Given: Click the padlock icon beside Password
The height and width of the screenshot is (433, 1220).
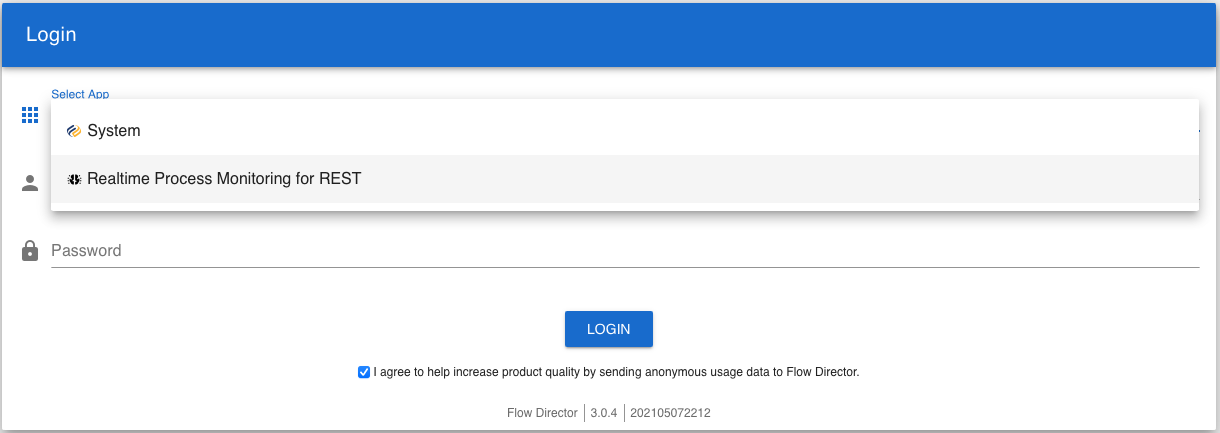Looking at the screenshot, I should pos(30,250).
